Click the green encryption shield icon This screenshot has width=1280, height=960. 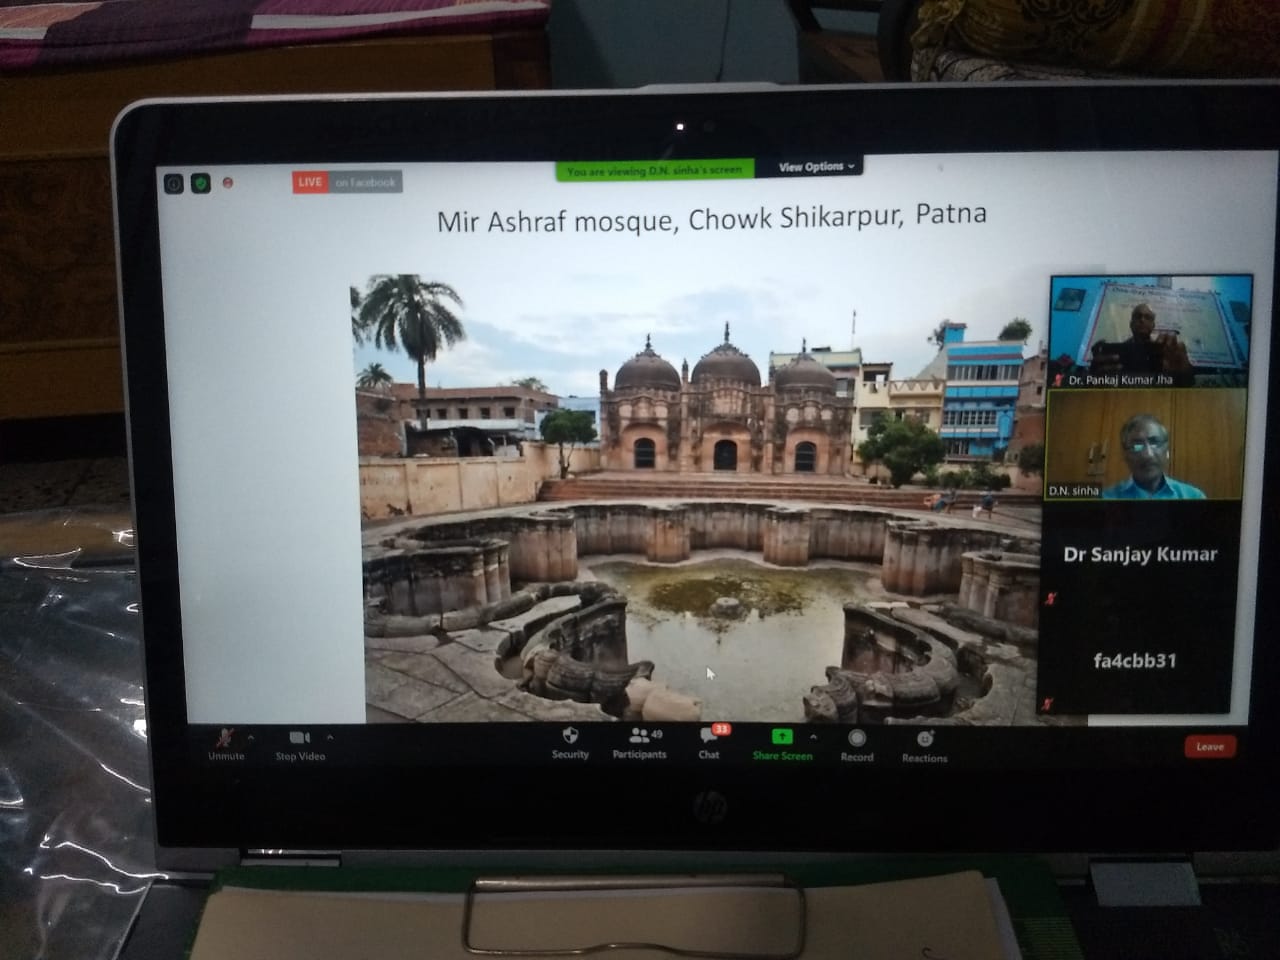[x=200, y=184]
